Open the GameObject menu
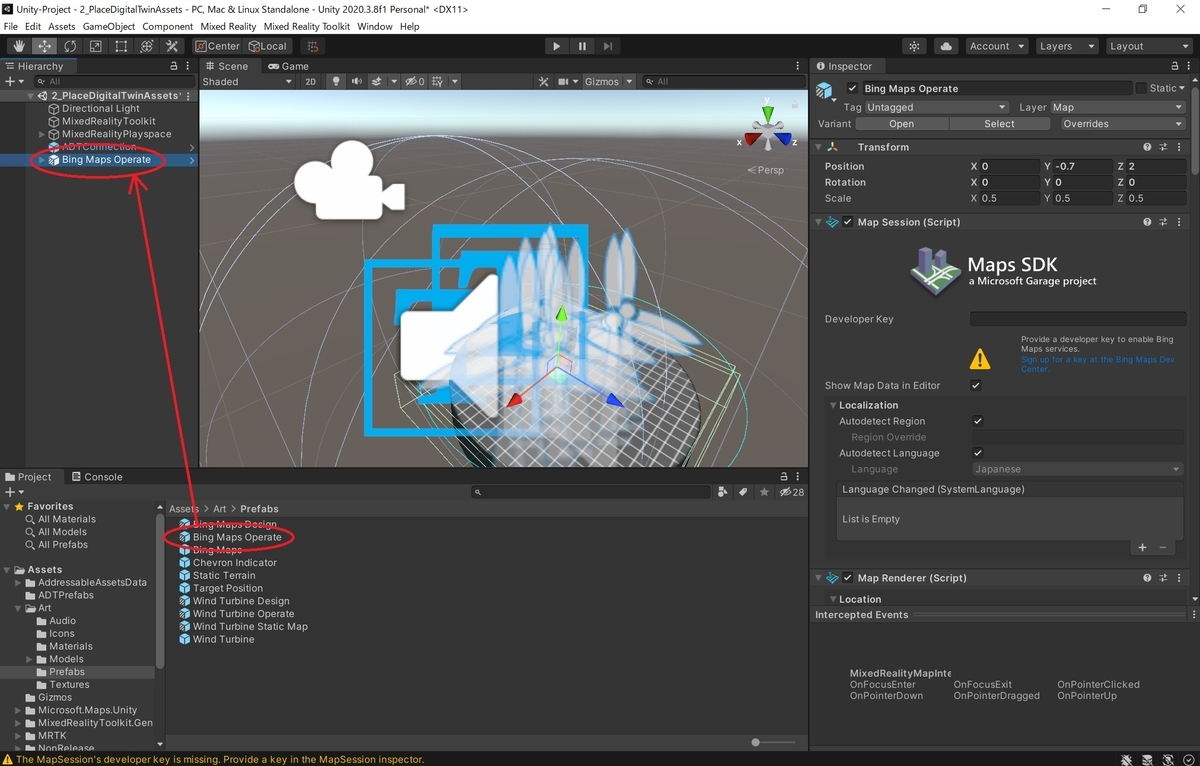The height and width of the screenshot is (766, 1200). 108,26
